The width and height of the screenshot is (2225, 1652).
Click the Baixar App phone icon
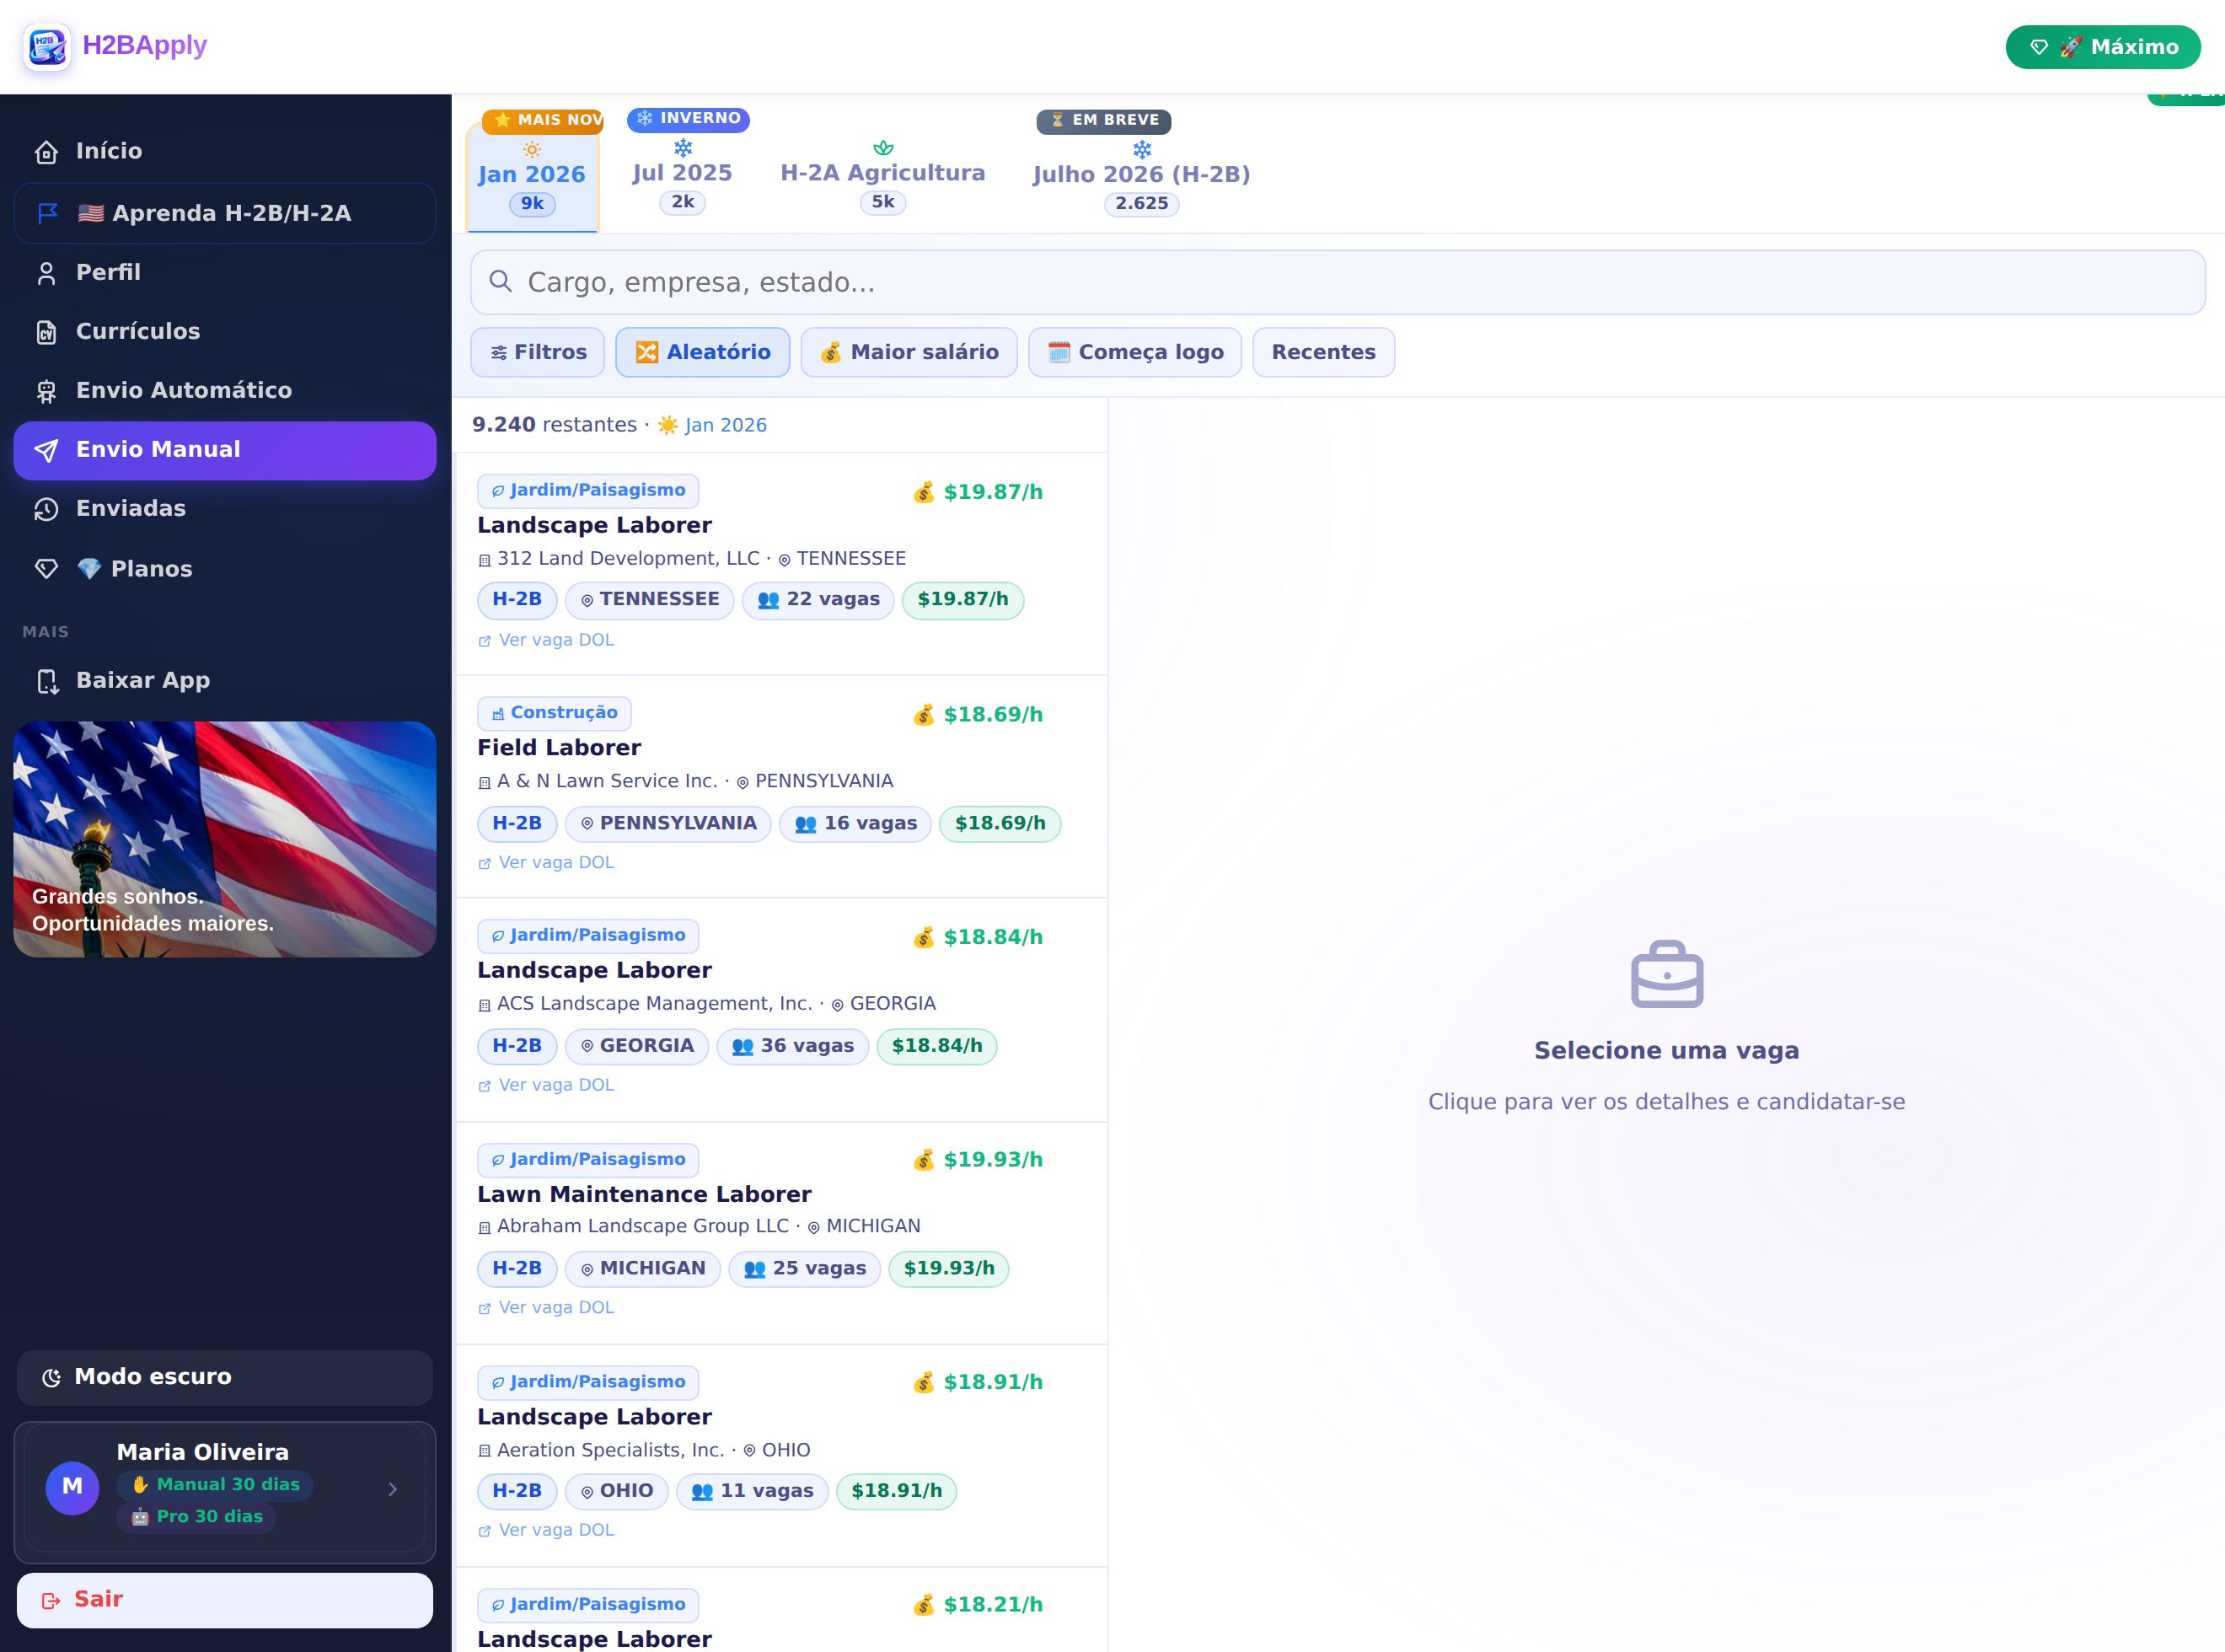46,681
